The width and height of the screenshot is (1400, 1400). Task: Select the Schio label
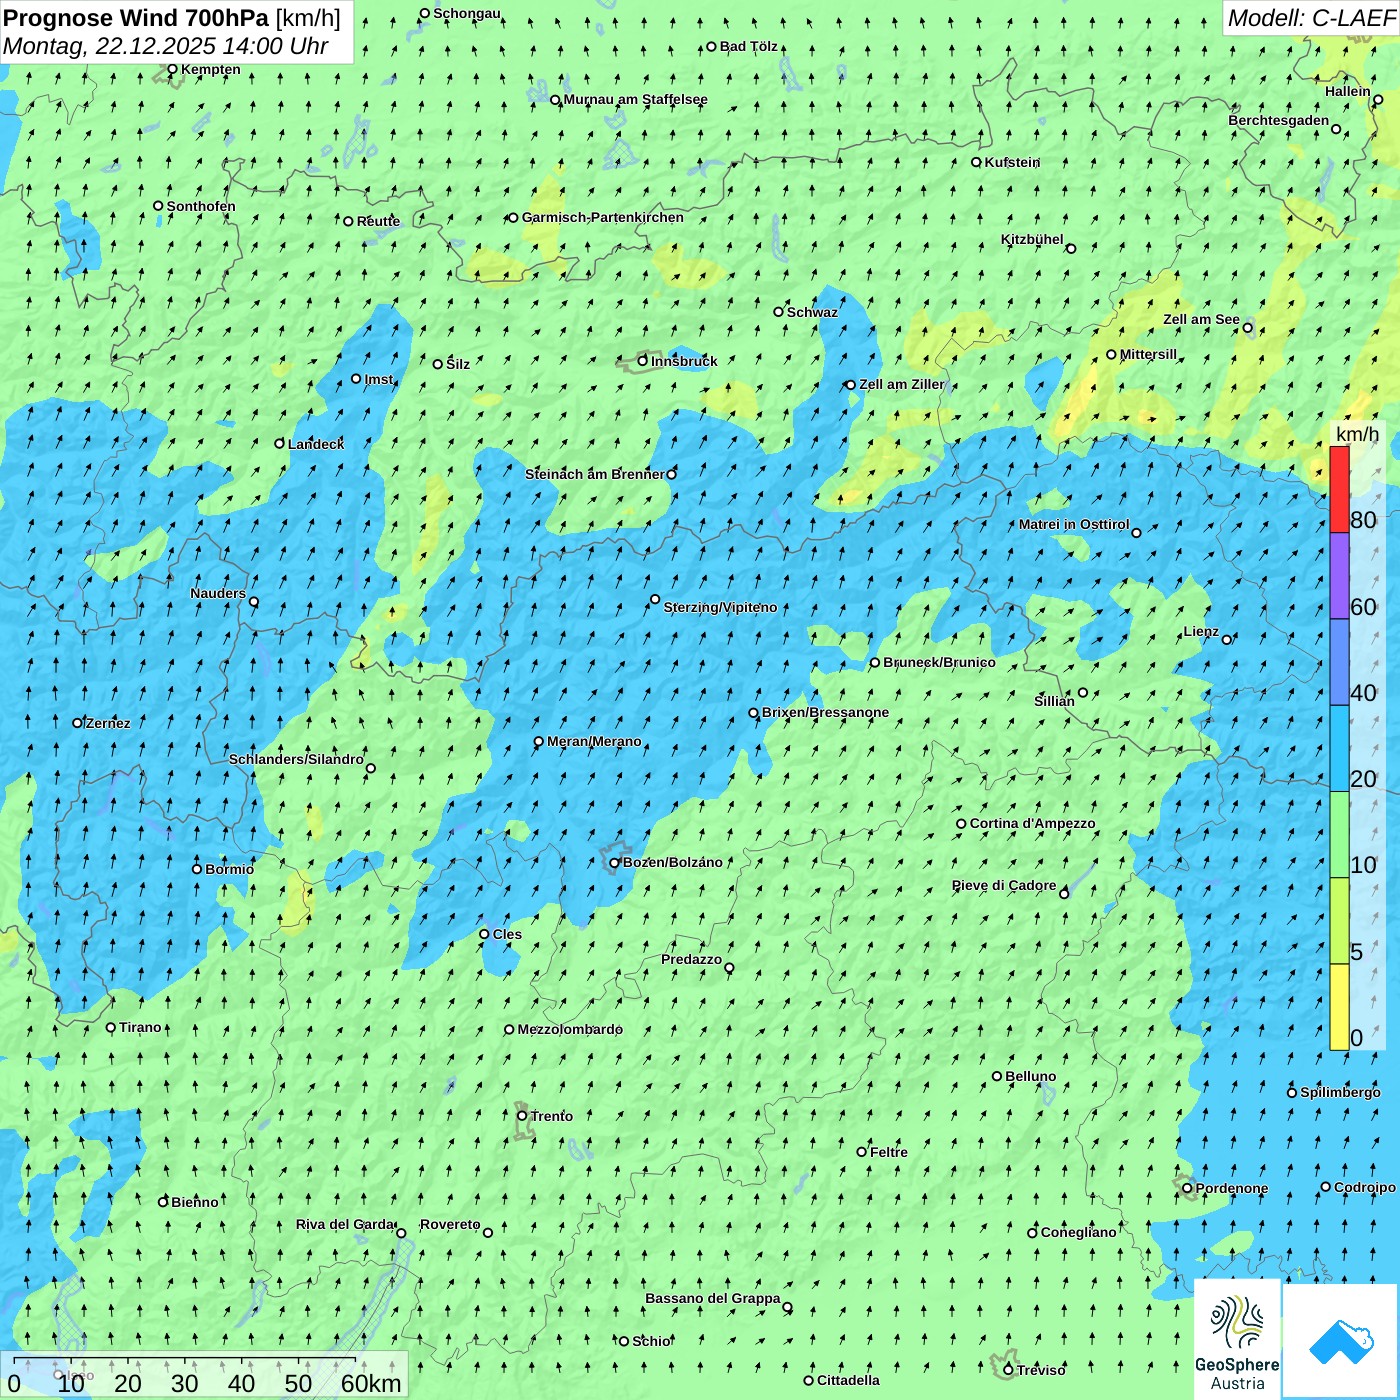pyautogui.click(x=652, y=1341)
